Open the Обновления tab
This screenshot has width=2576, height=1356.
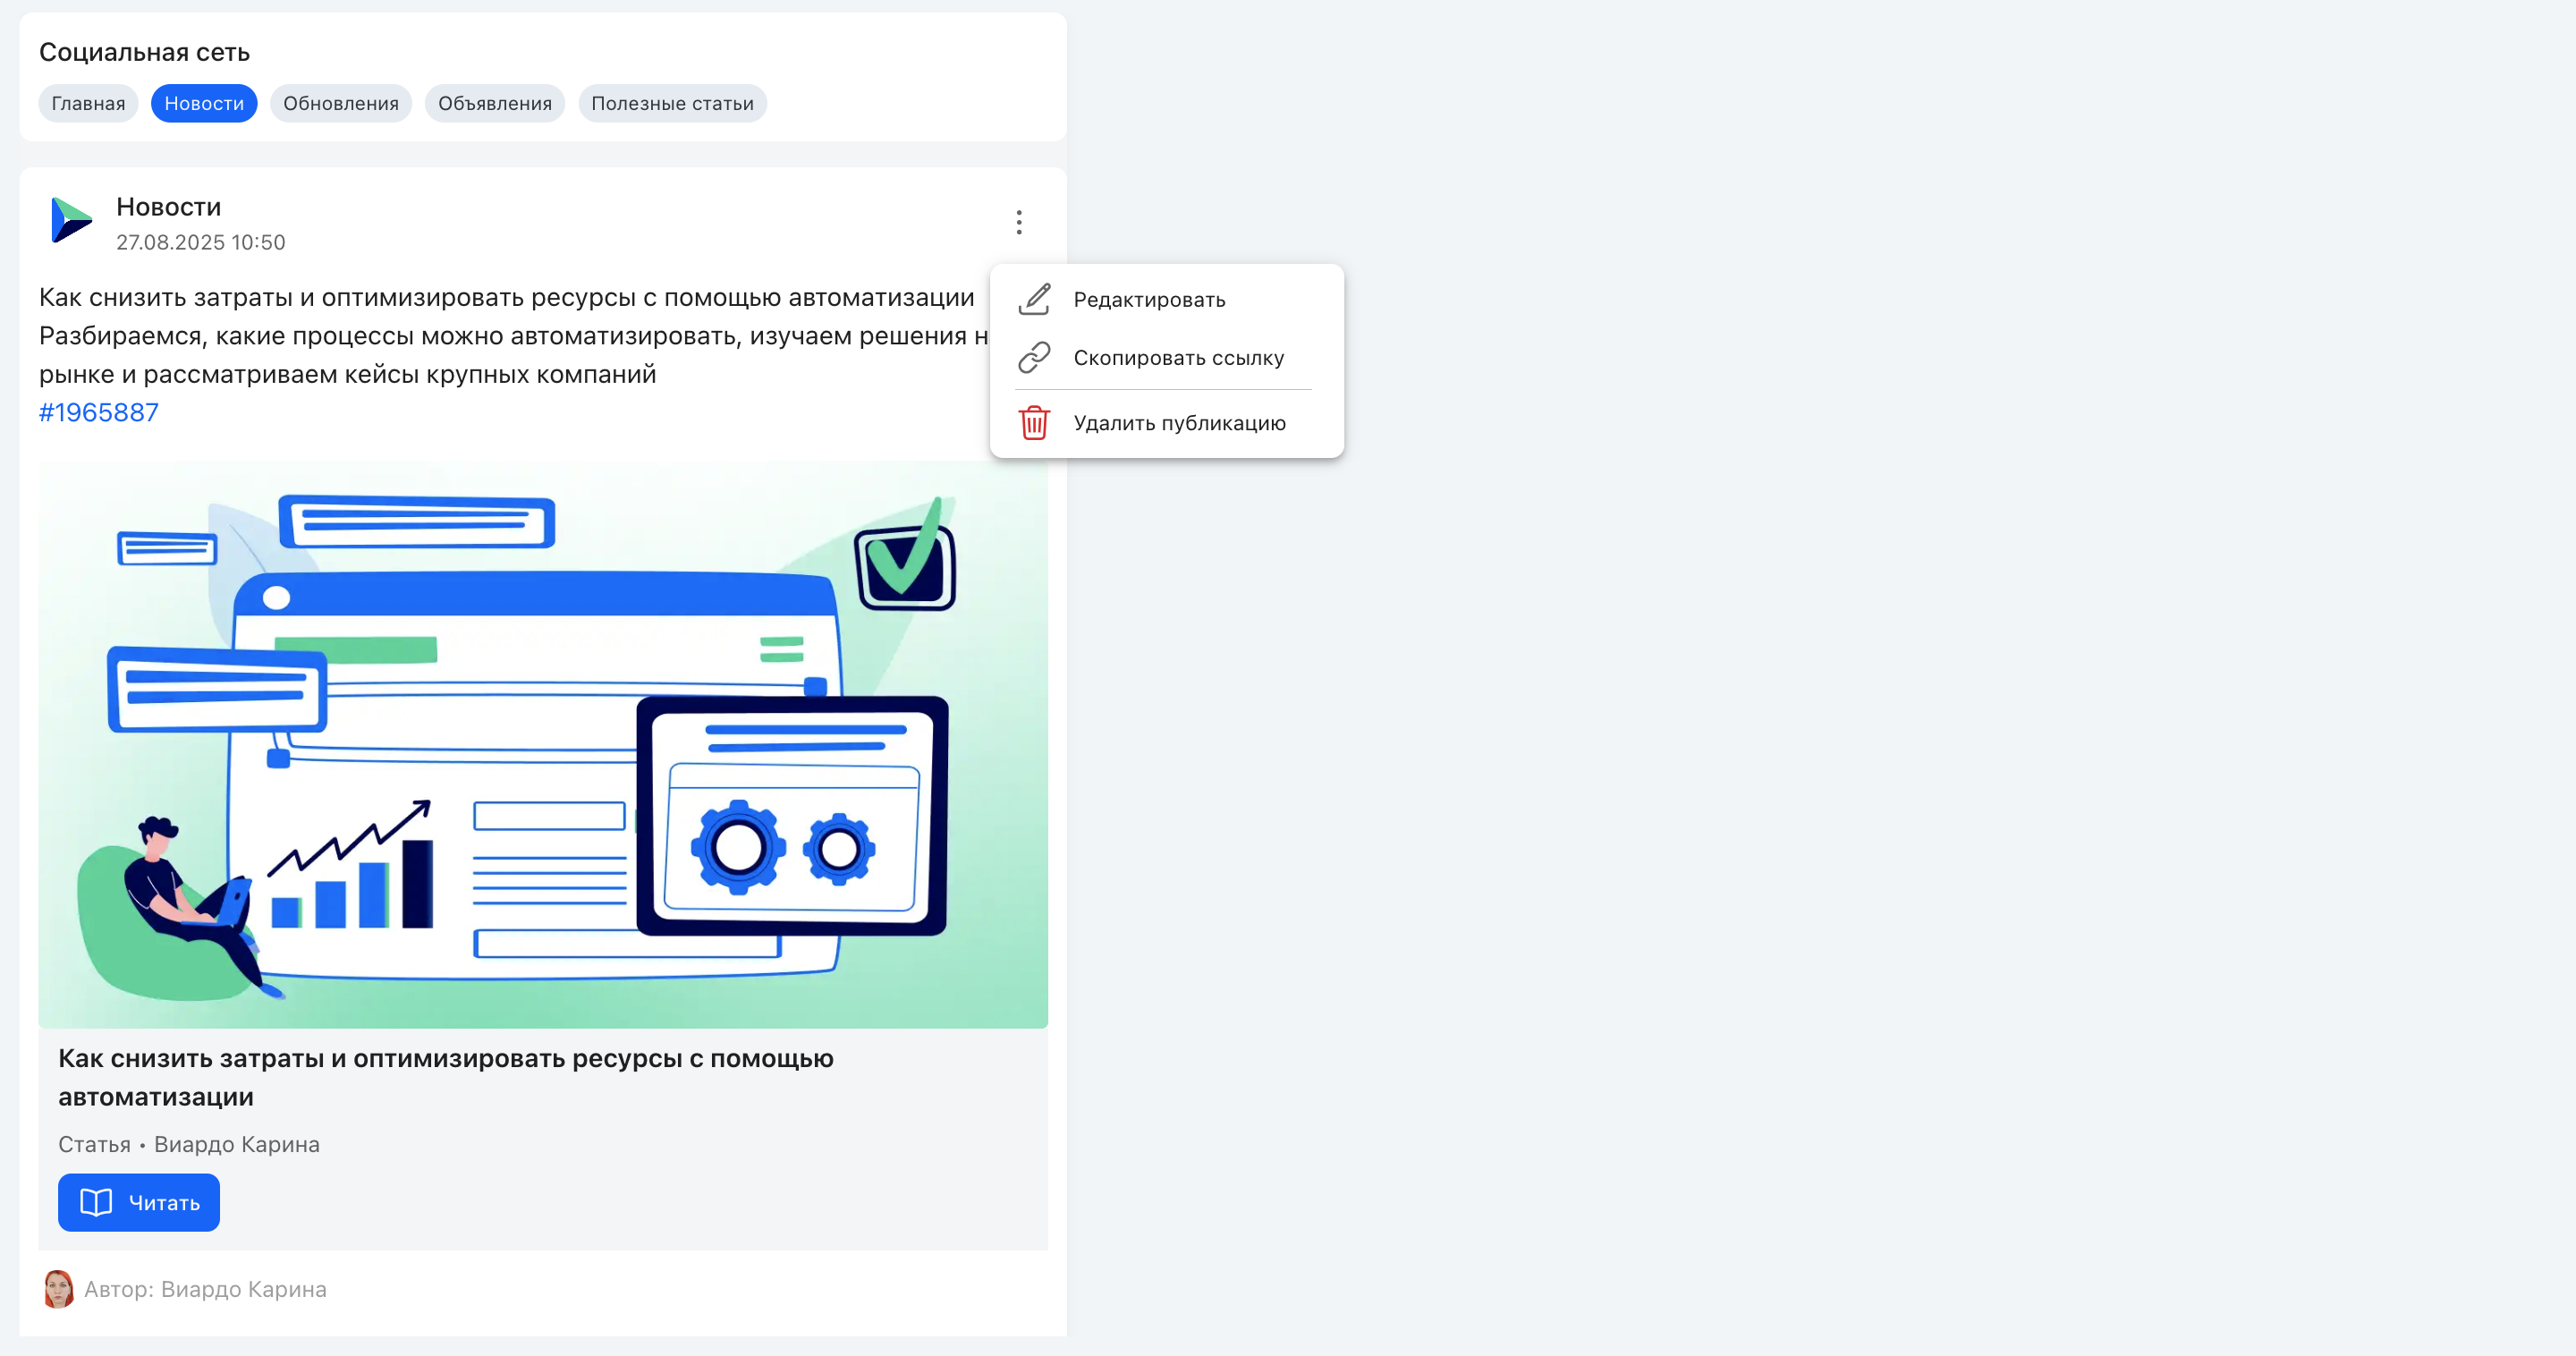coord(341,103)
